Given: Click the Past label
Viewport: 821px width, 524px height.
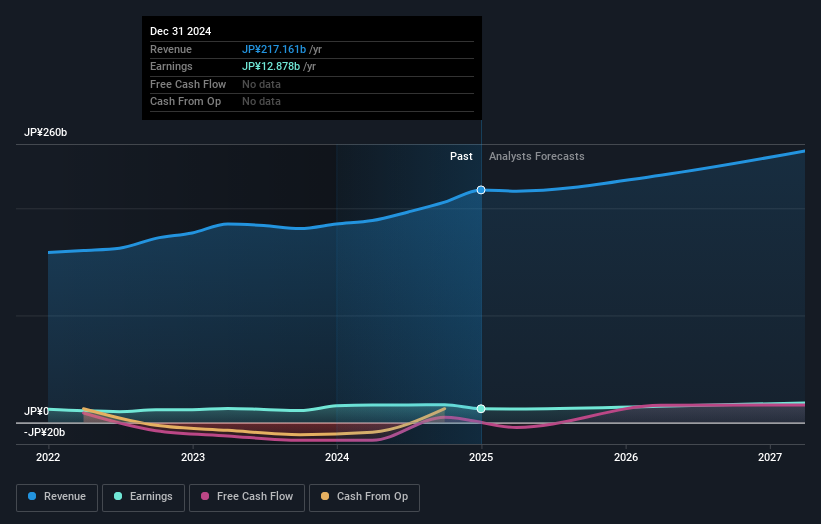Looking at the screenshot, I should (x=461, y=156).
